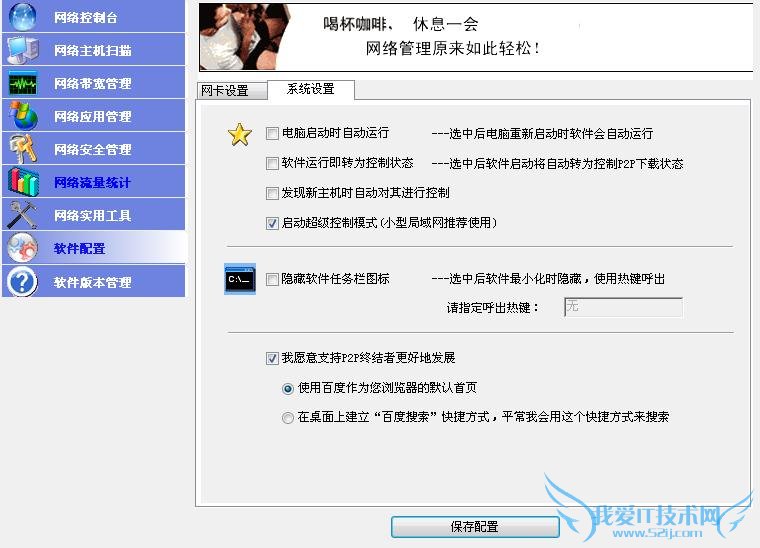This screenshot has height=548, width=760.
Task: Open 网络主机扫描 menu entry
Action: pyautogui.click(x=94, y=49)
